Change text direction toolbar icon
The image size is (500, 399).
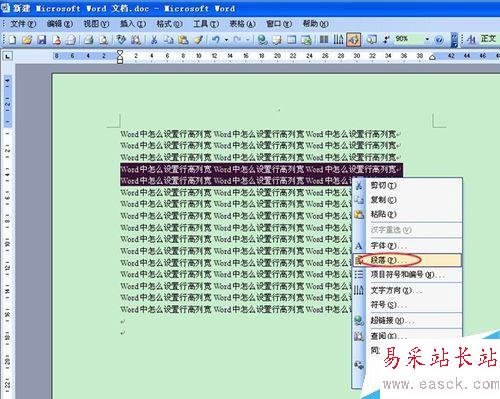(339, 40)
